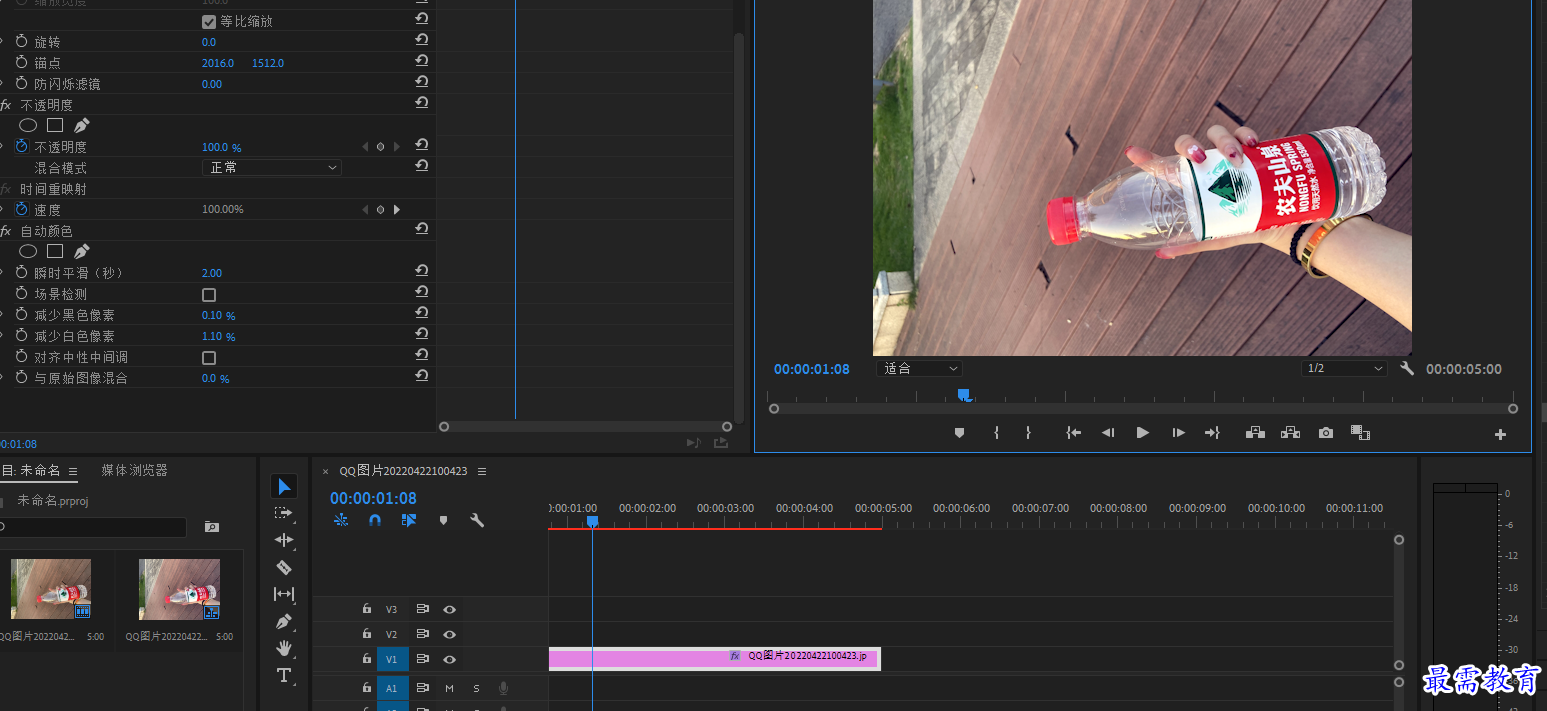1547x711 pixels.
Task: Switch to the 媒体浏览器 tab
Action: tap(134, 470)
